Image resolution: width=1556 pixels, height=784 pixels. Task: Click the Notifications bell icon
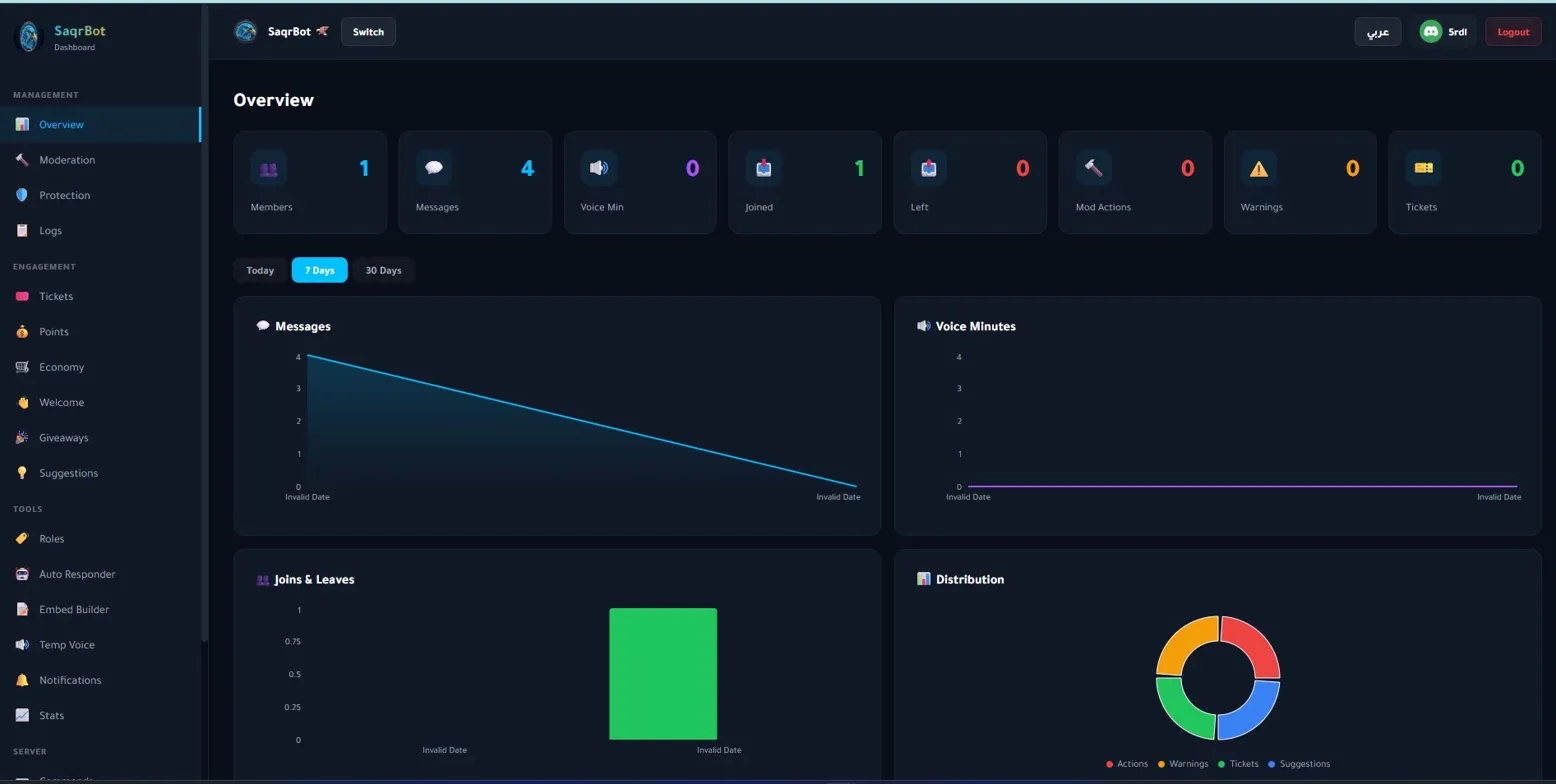tap(22, 680)
